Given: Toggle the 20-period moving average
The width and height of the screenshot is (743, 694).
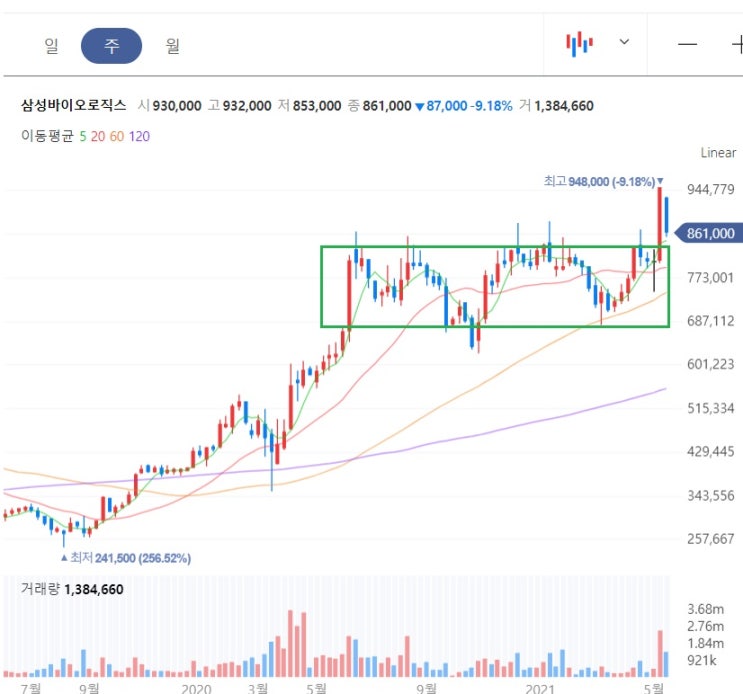Looking at the screenshot, I should coord(97,136).
